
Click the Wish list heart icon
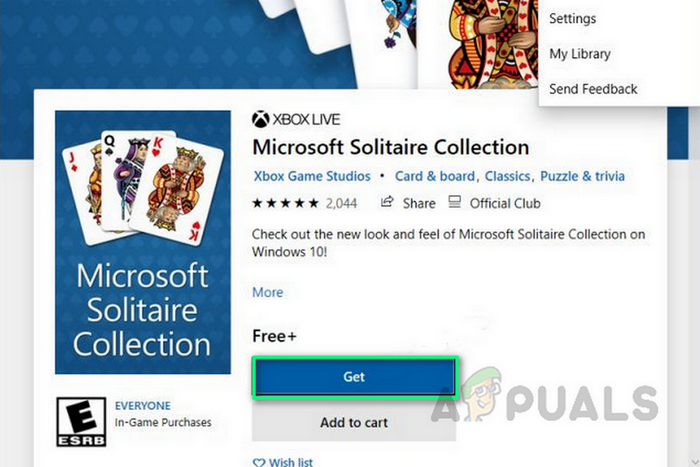coord(258,463)
